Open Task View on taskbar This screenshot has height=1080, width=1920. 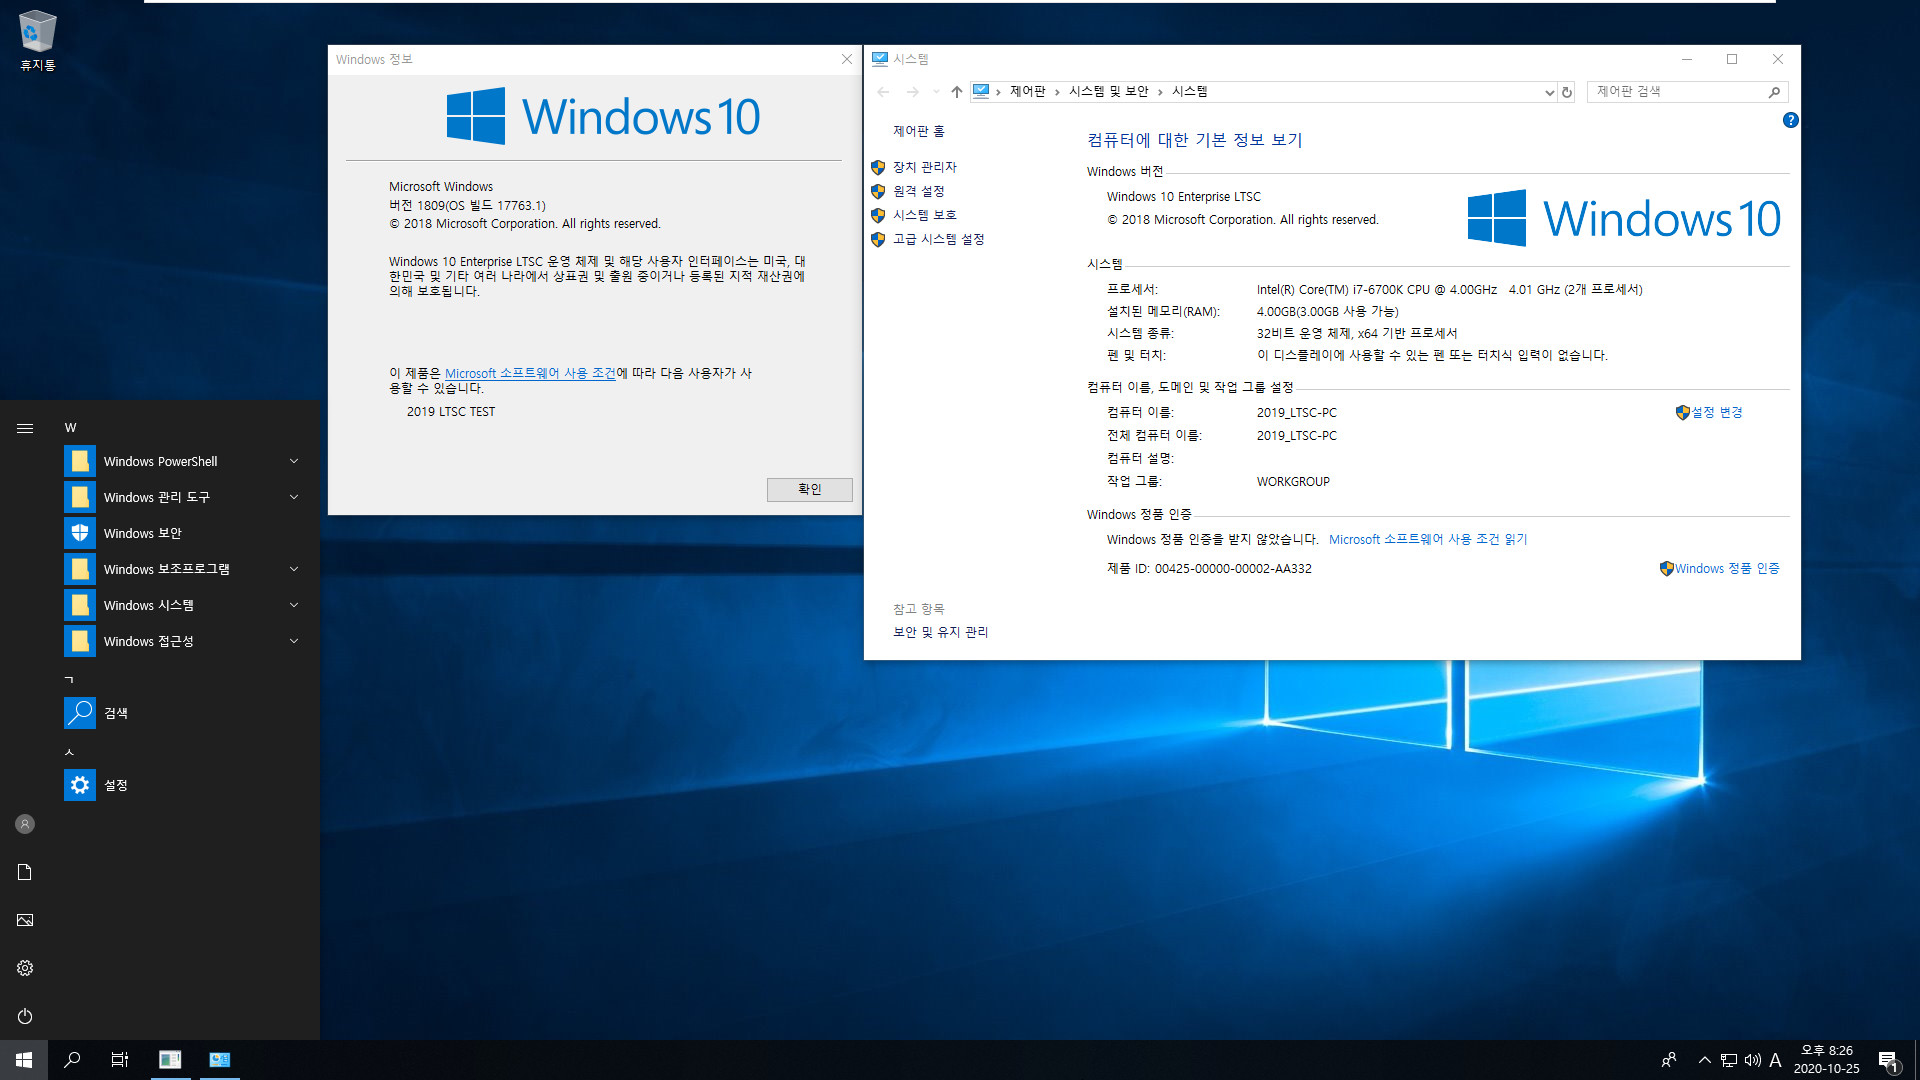tap(120, 1060)
